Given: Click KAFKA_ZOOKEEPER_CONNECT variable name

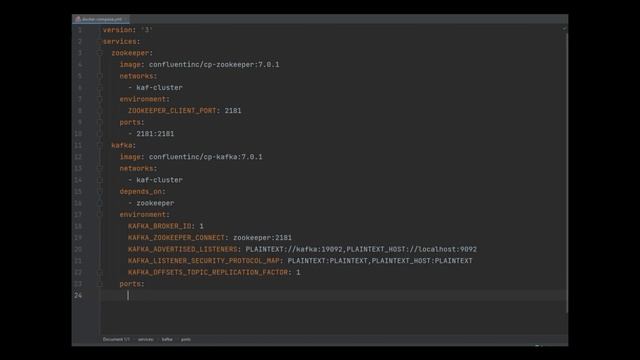Looking at the screenshot, I should (176, 238).
